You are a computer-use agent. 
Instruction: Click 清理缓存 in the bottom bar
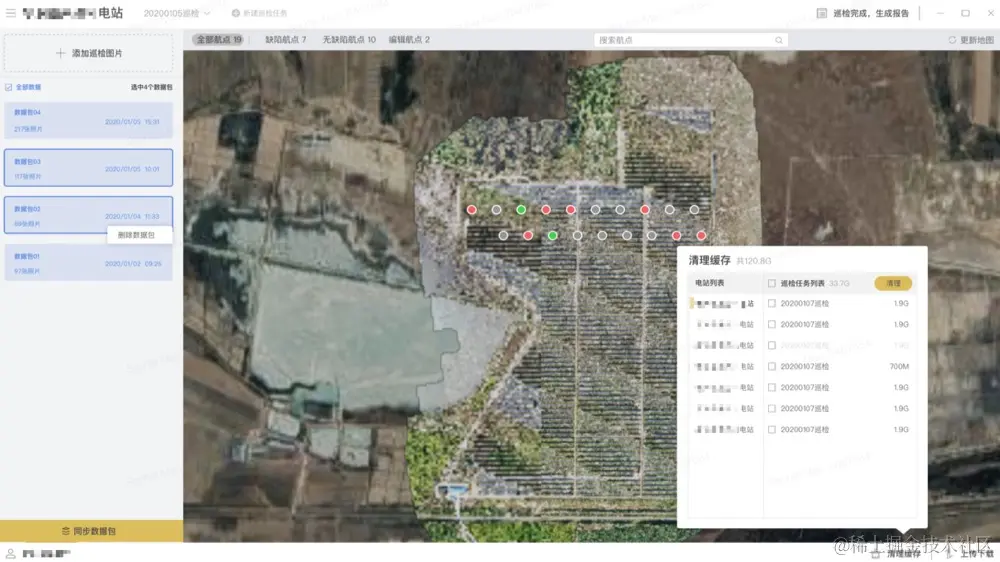tap(898, 554)
